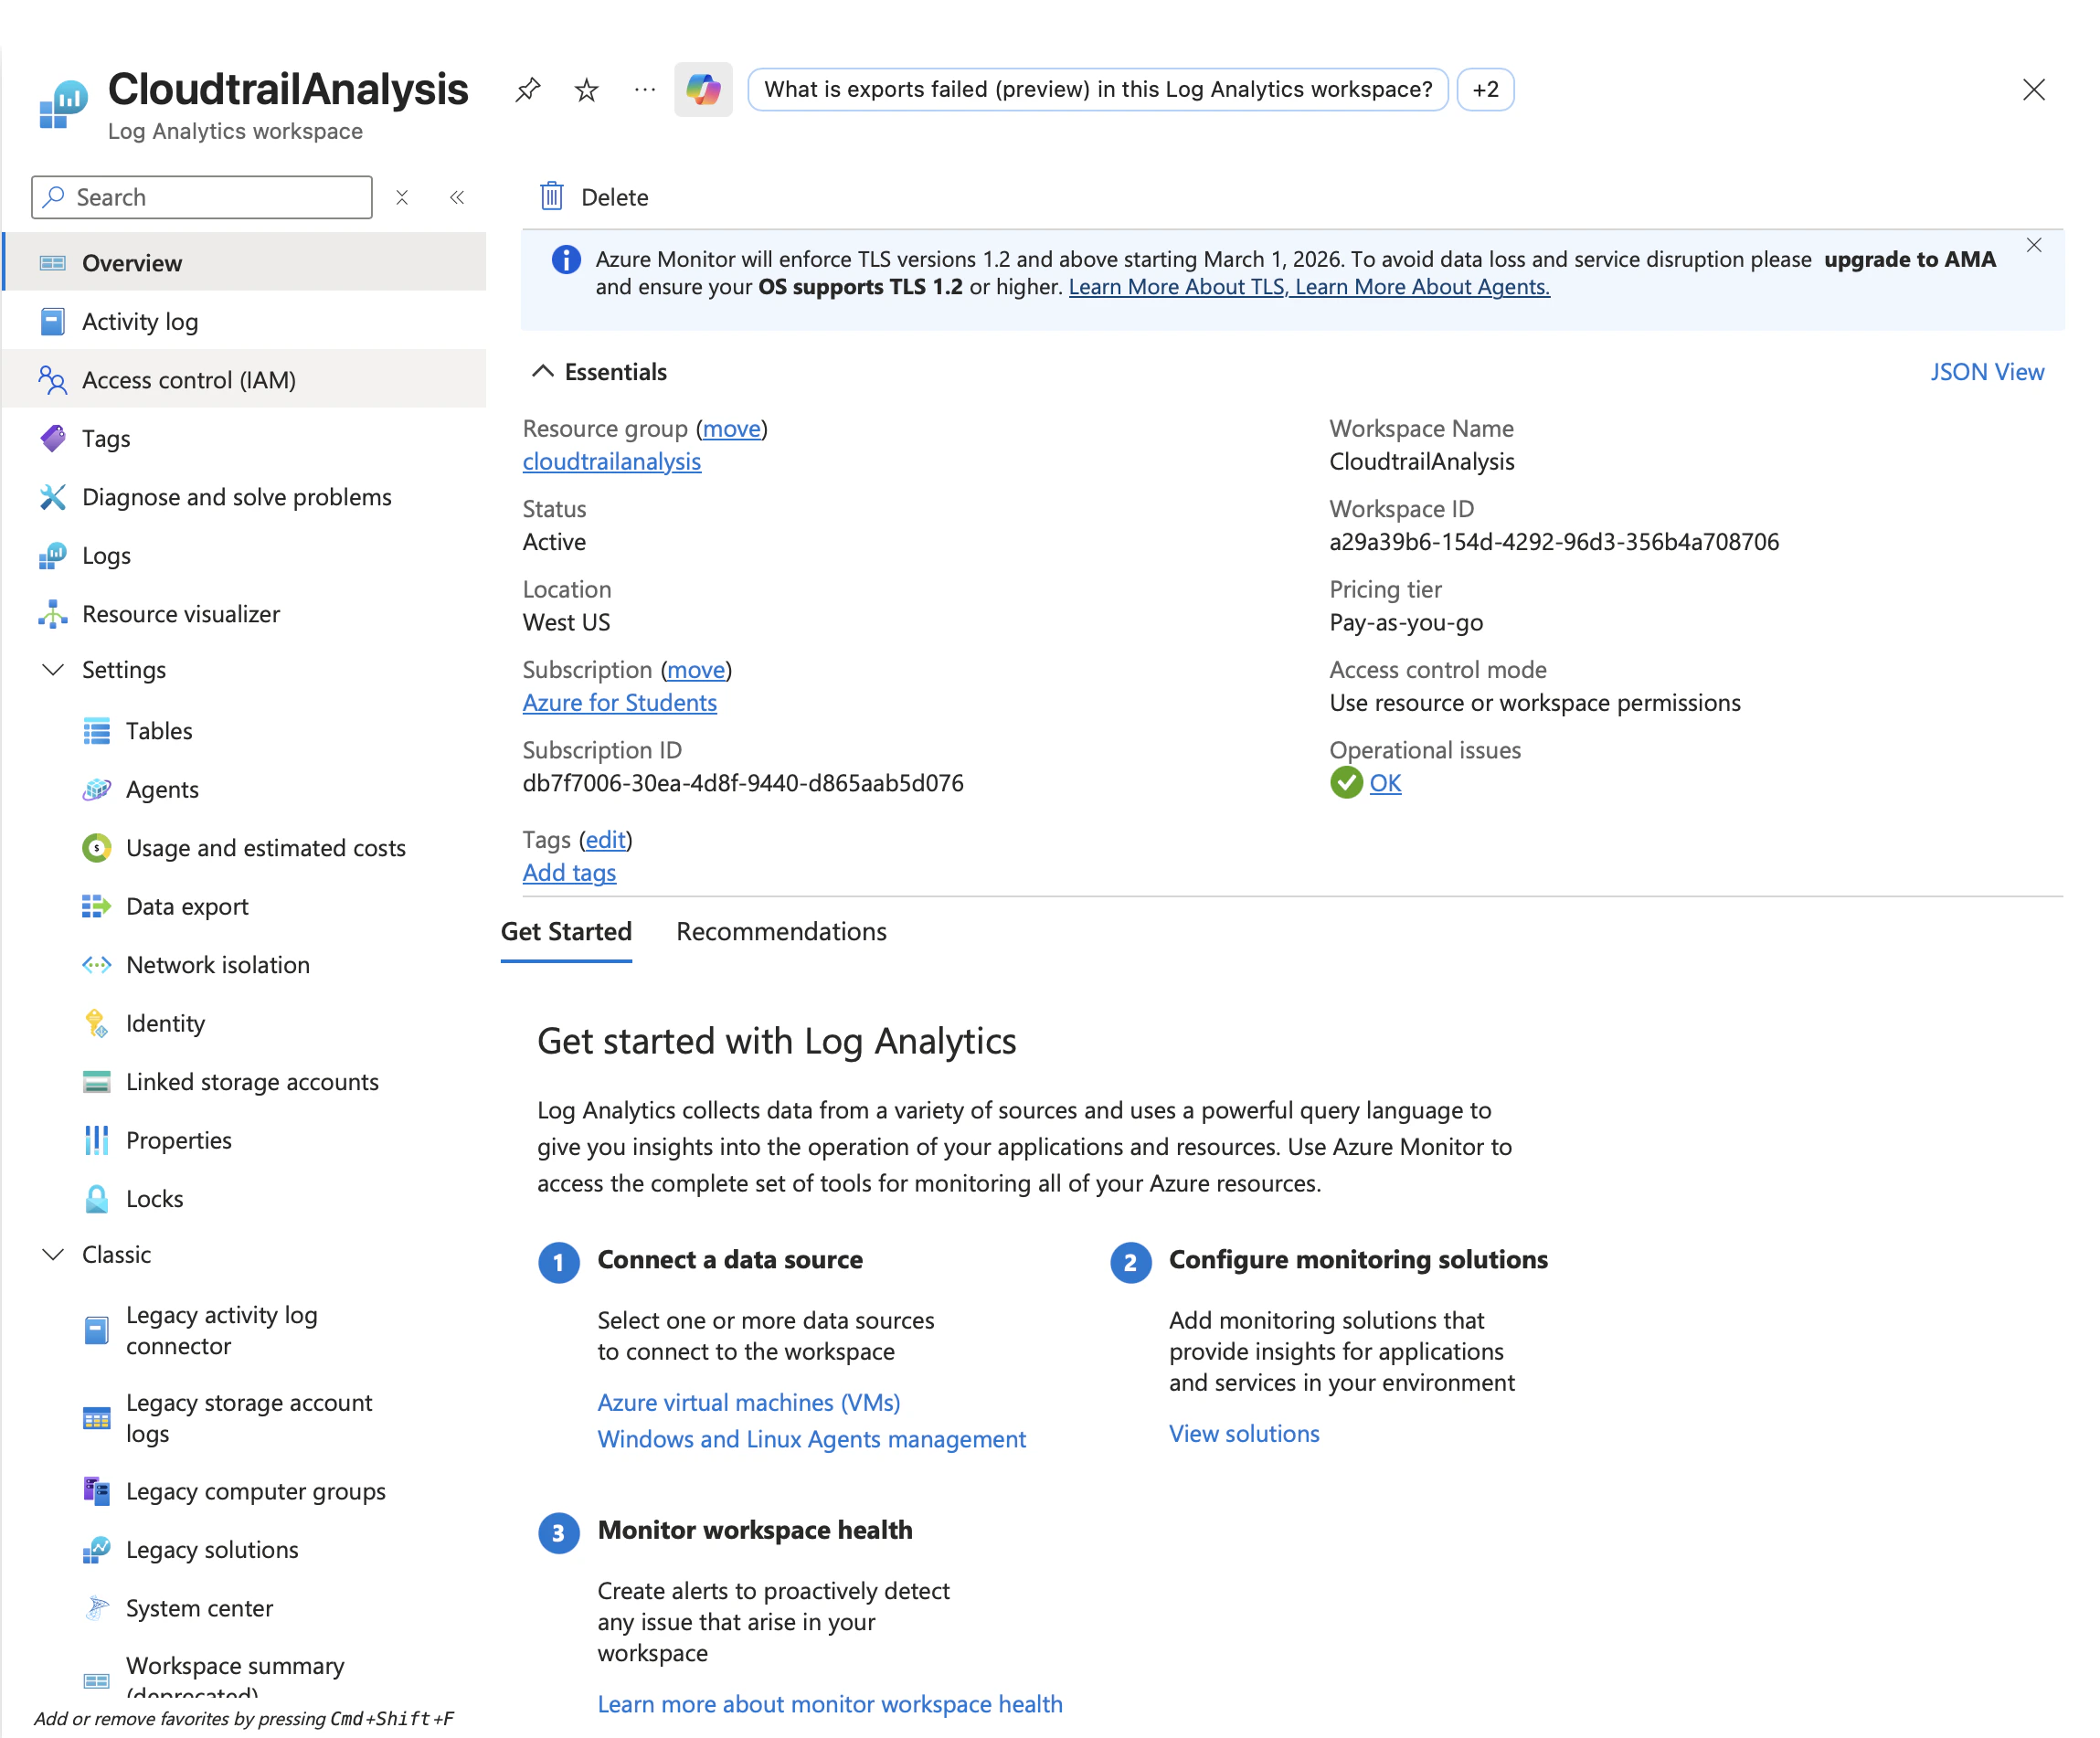This screenshot has height=1738, width=2100.
Task: Collapse the Essentials section
Action: point(542,371)
